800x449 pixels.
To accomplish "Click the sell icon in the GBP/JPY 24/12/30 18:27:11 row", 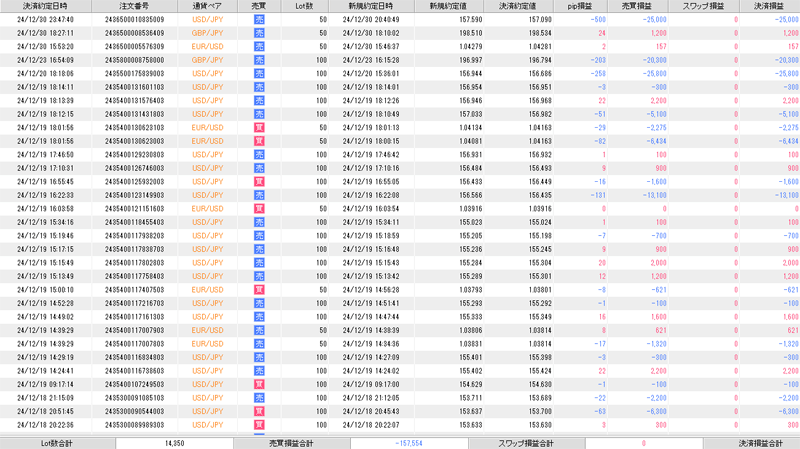I will coord(259,33).
